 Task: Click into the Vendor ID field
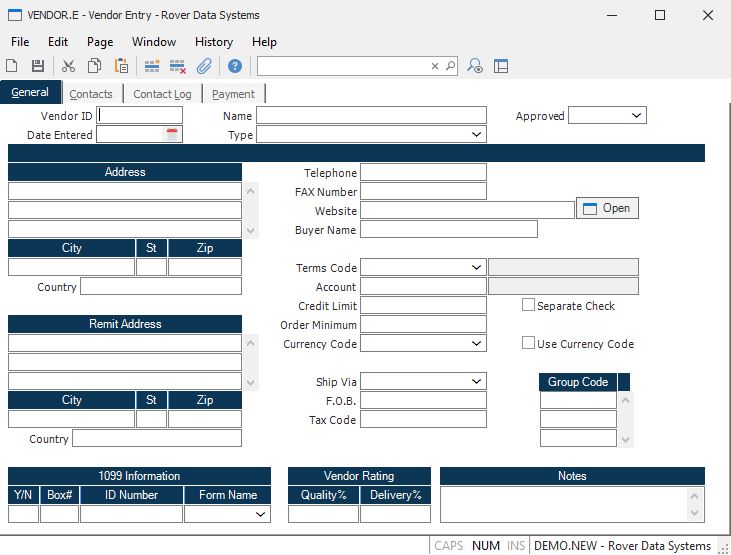tap(140, 116)
